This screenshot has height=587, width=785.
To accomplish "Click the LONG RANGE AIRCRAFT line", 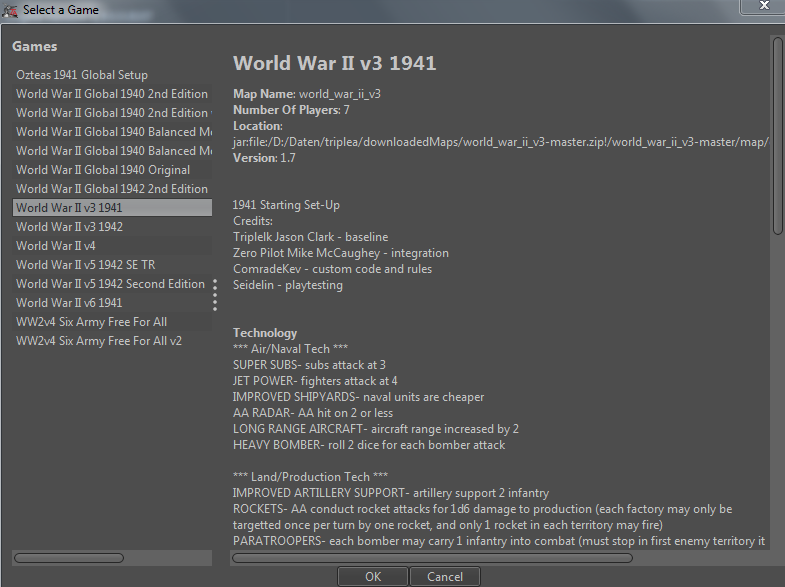I will pos(375,429).
